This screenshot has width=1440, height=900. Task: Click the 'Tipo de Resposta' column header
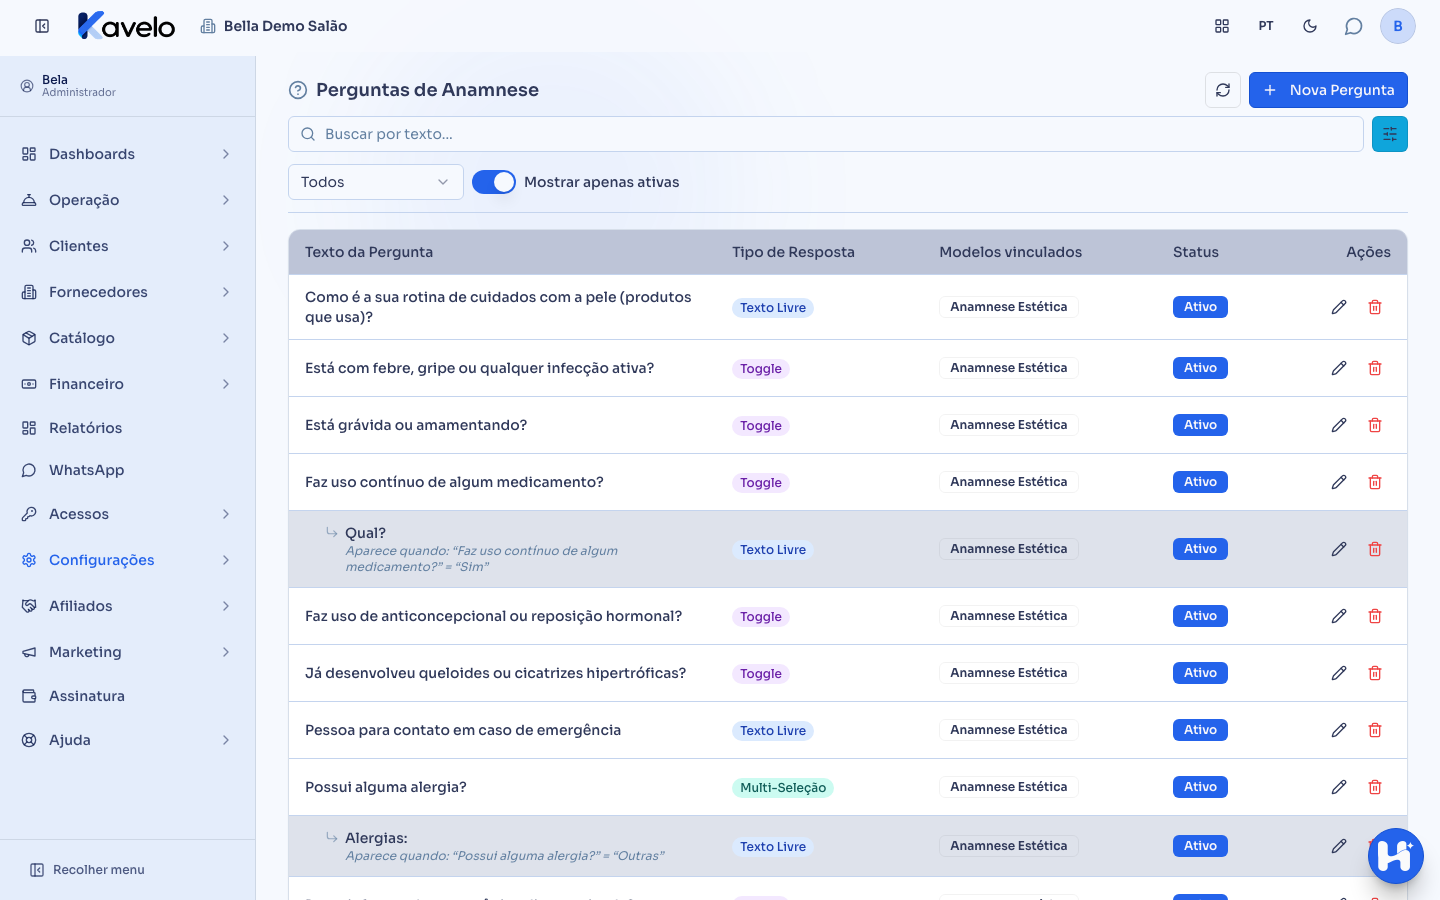tap(793, 252)
